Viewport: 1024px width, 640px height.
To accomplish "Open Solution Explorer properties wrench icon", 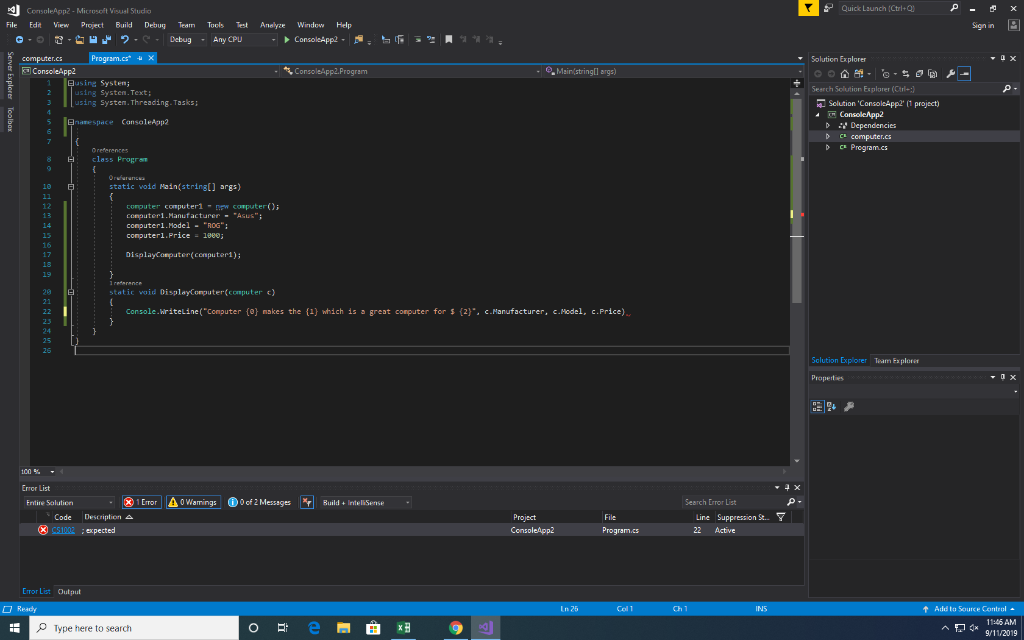I will pyautogui.click(x=951, y=72).
